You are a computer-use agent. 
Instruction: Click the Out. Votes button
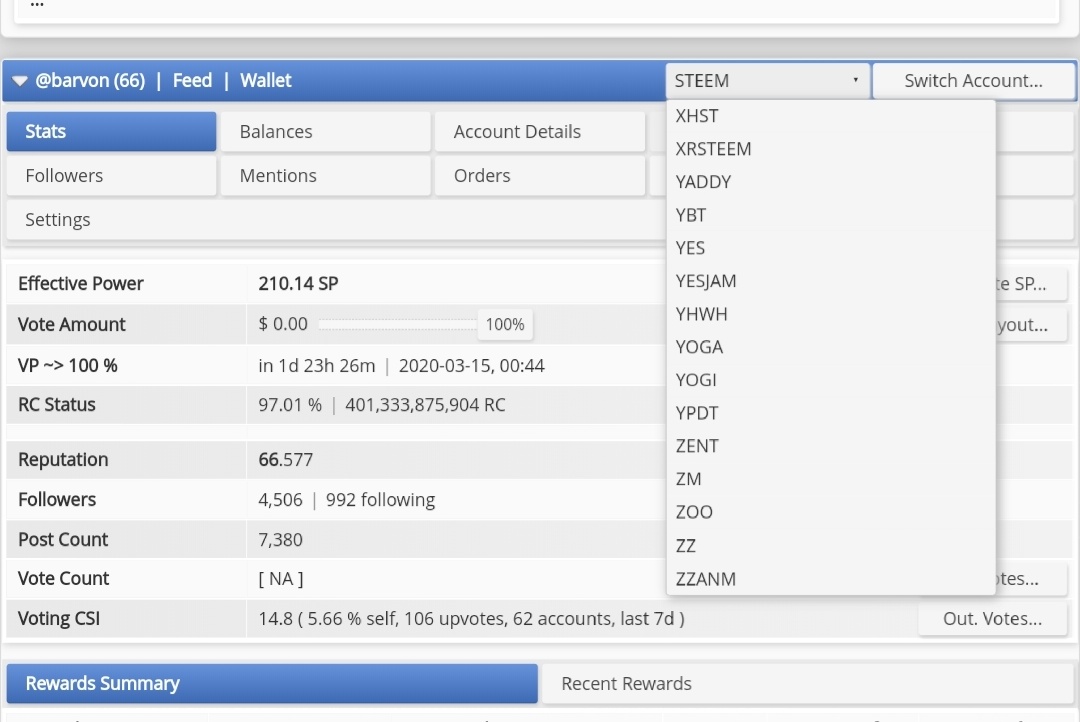point(992,619)
